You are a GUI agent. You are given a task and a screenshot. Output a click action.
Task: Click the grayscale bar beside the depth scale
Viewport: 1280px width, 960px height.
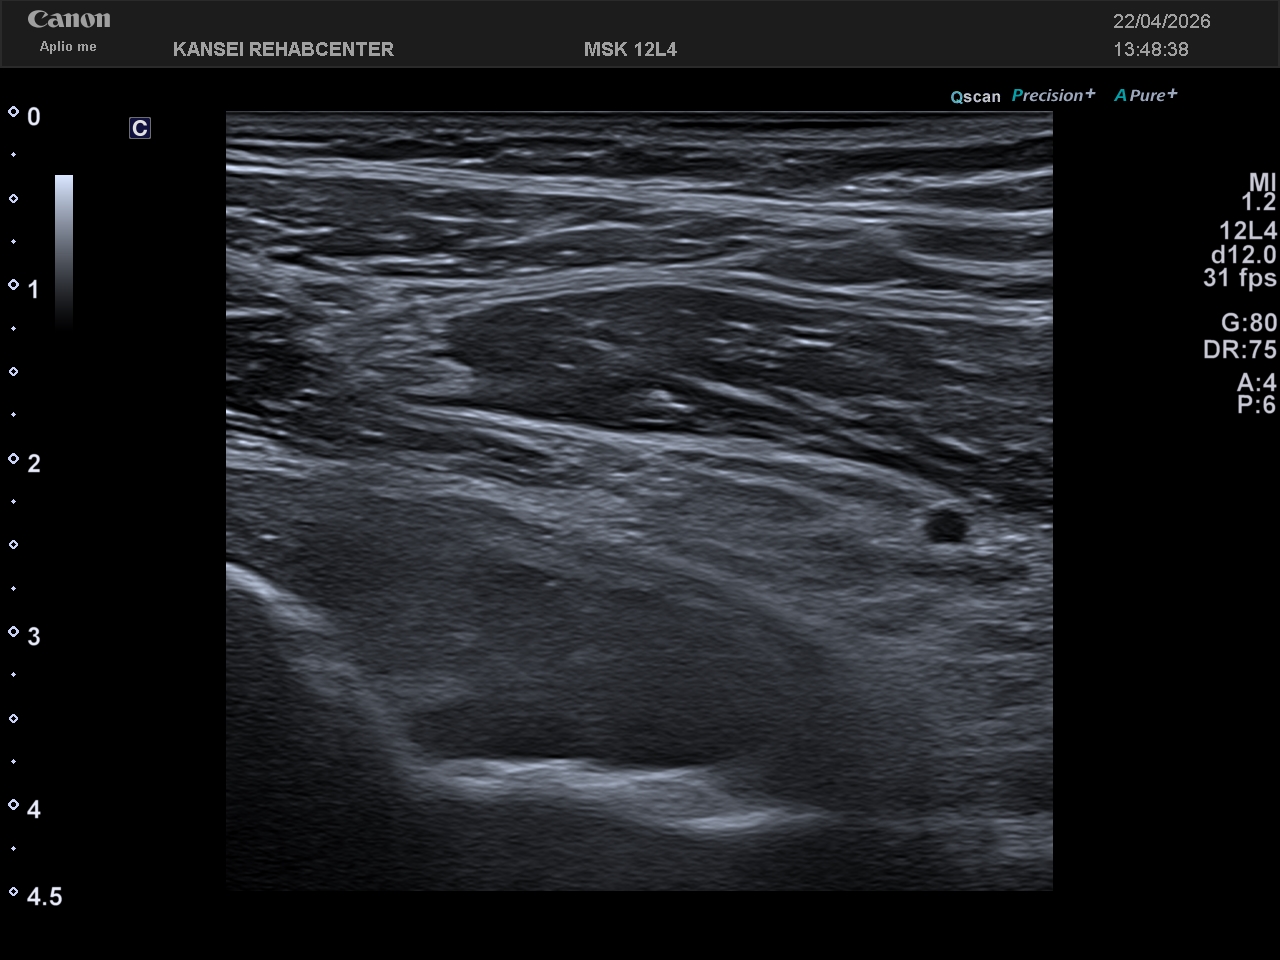click(x=64, y=252)
